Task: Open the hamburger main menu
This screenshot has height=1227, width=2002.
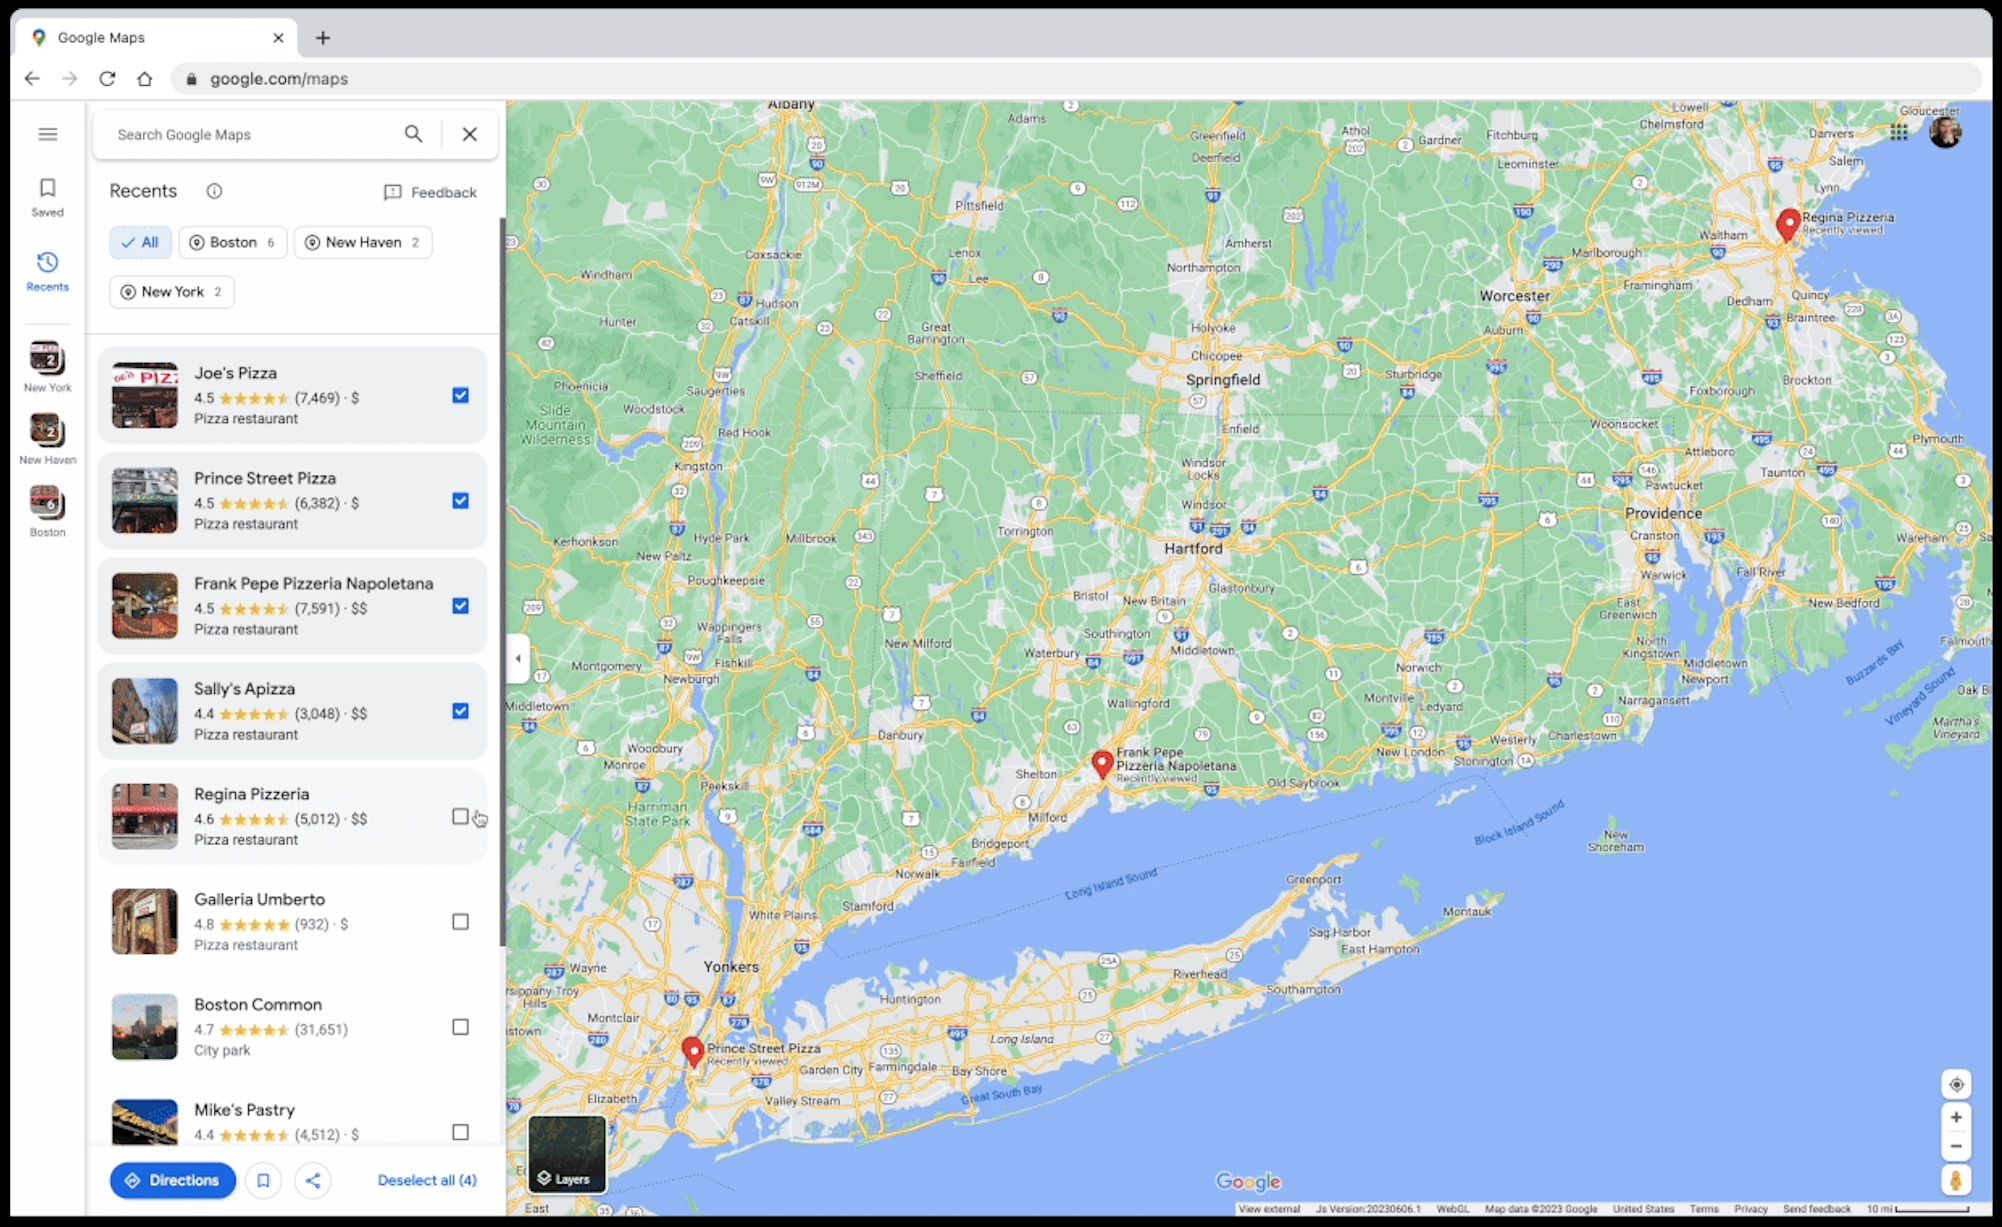Action: tap(48, 134)
